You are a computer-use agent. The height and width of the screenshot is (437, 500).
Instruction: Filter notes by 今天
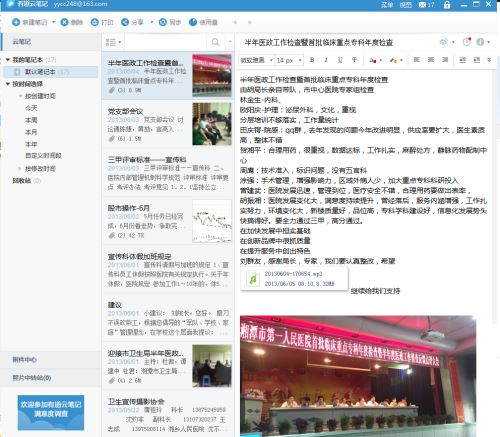point(31,108)
